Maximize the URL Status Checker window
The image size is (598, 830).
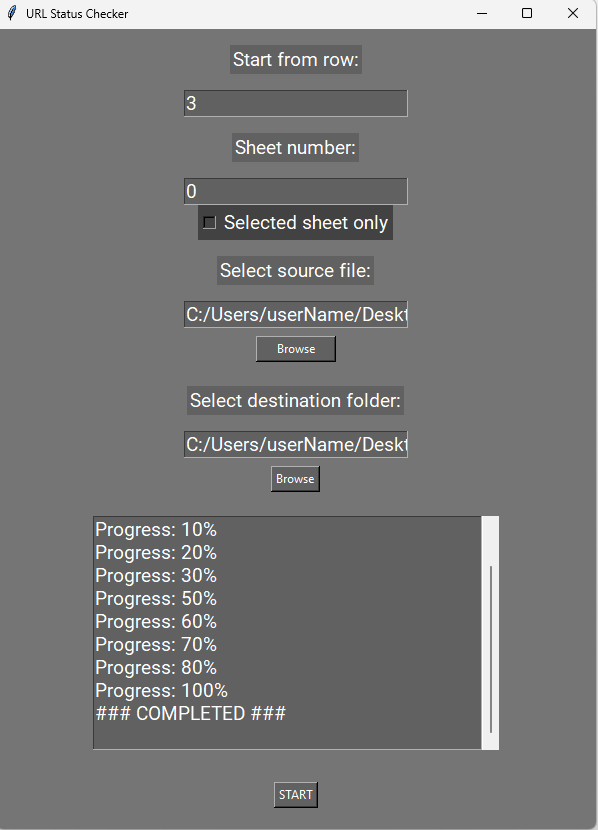(527, 13)
